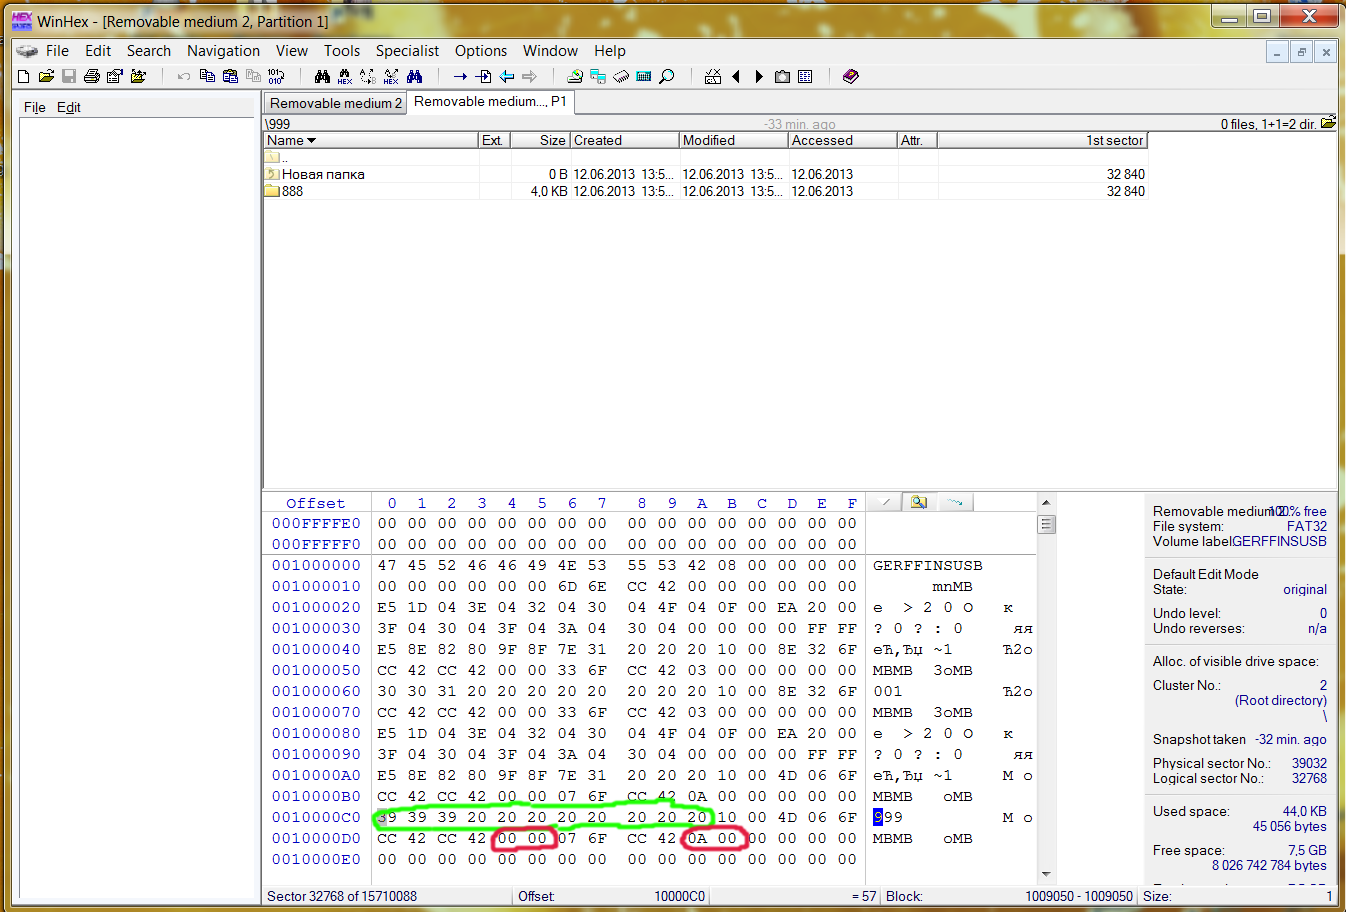Click the WinHex icon beside the File menu

click(x=27, y=51)
